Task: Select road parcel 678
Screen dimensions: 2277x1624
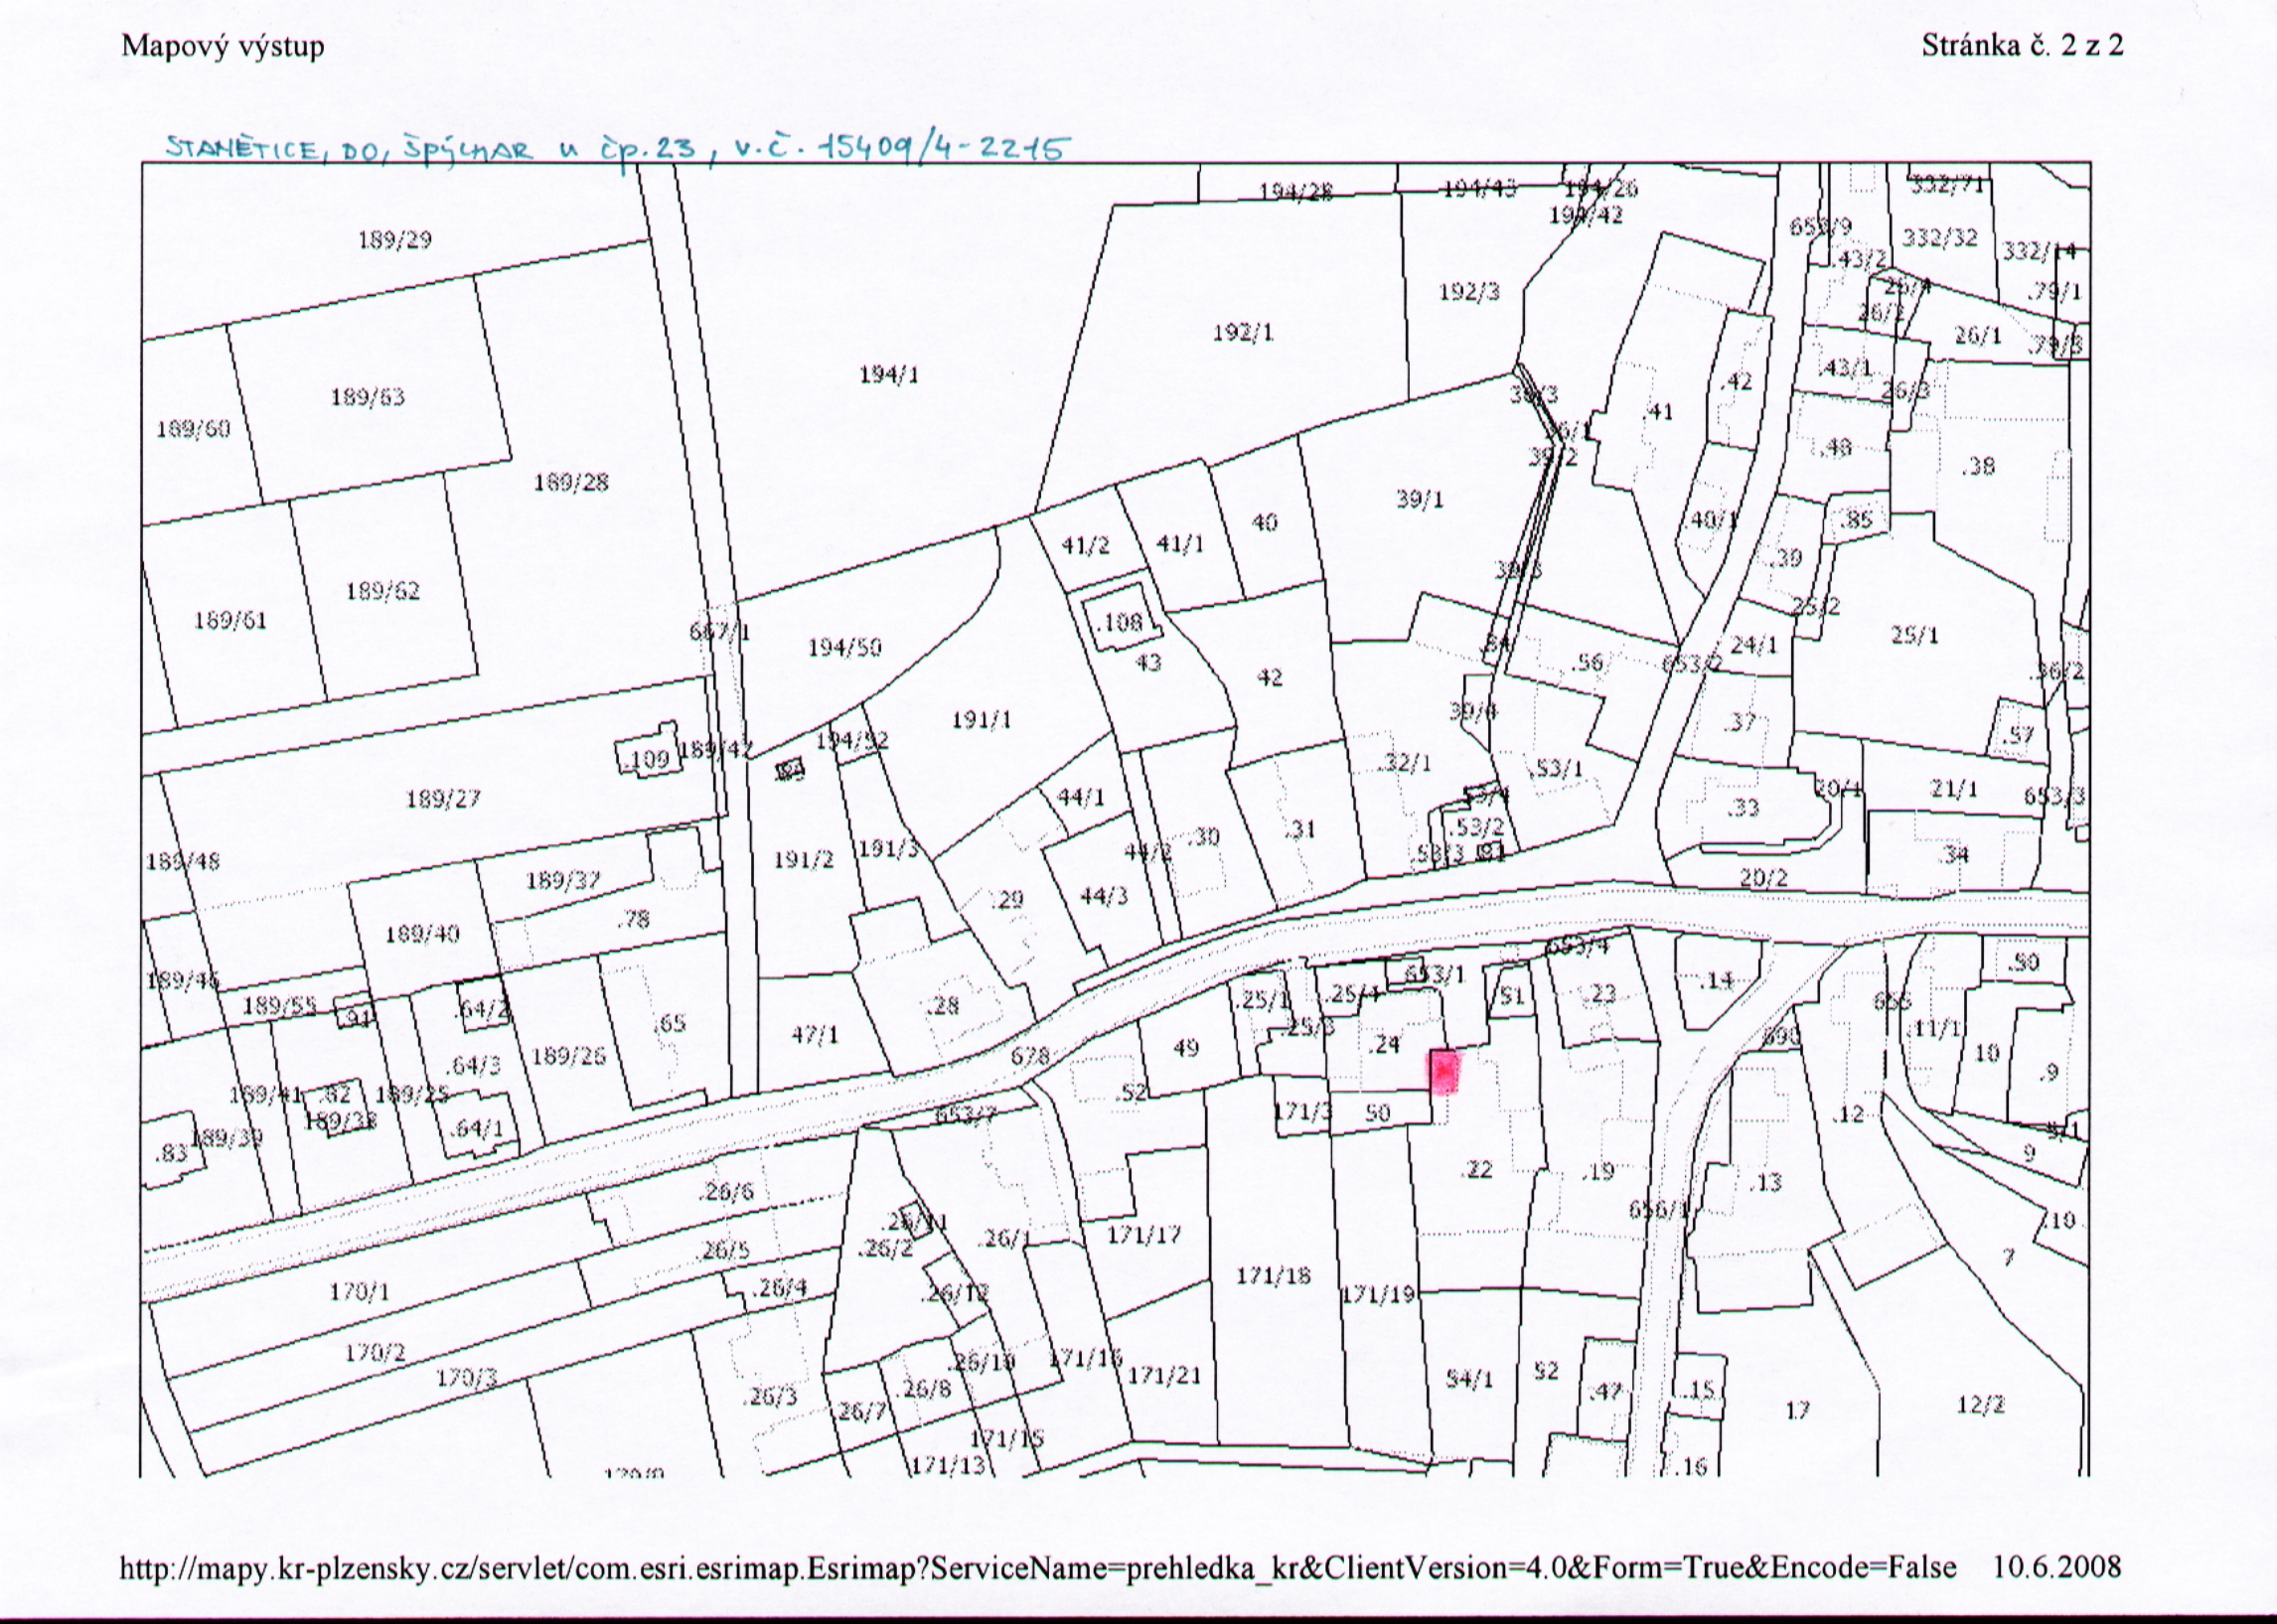Action: point(1030,1056)
